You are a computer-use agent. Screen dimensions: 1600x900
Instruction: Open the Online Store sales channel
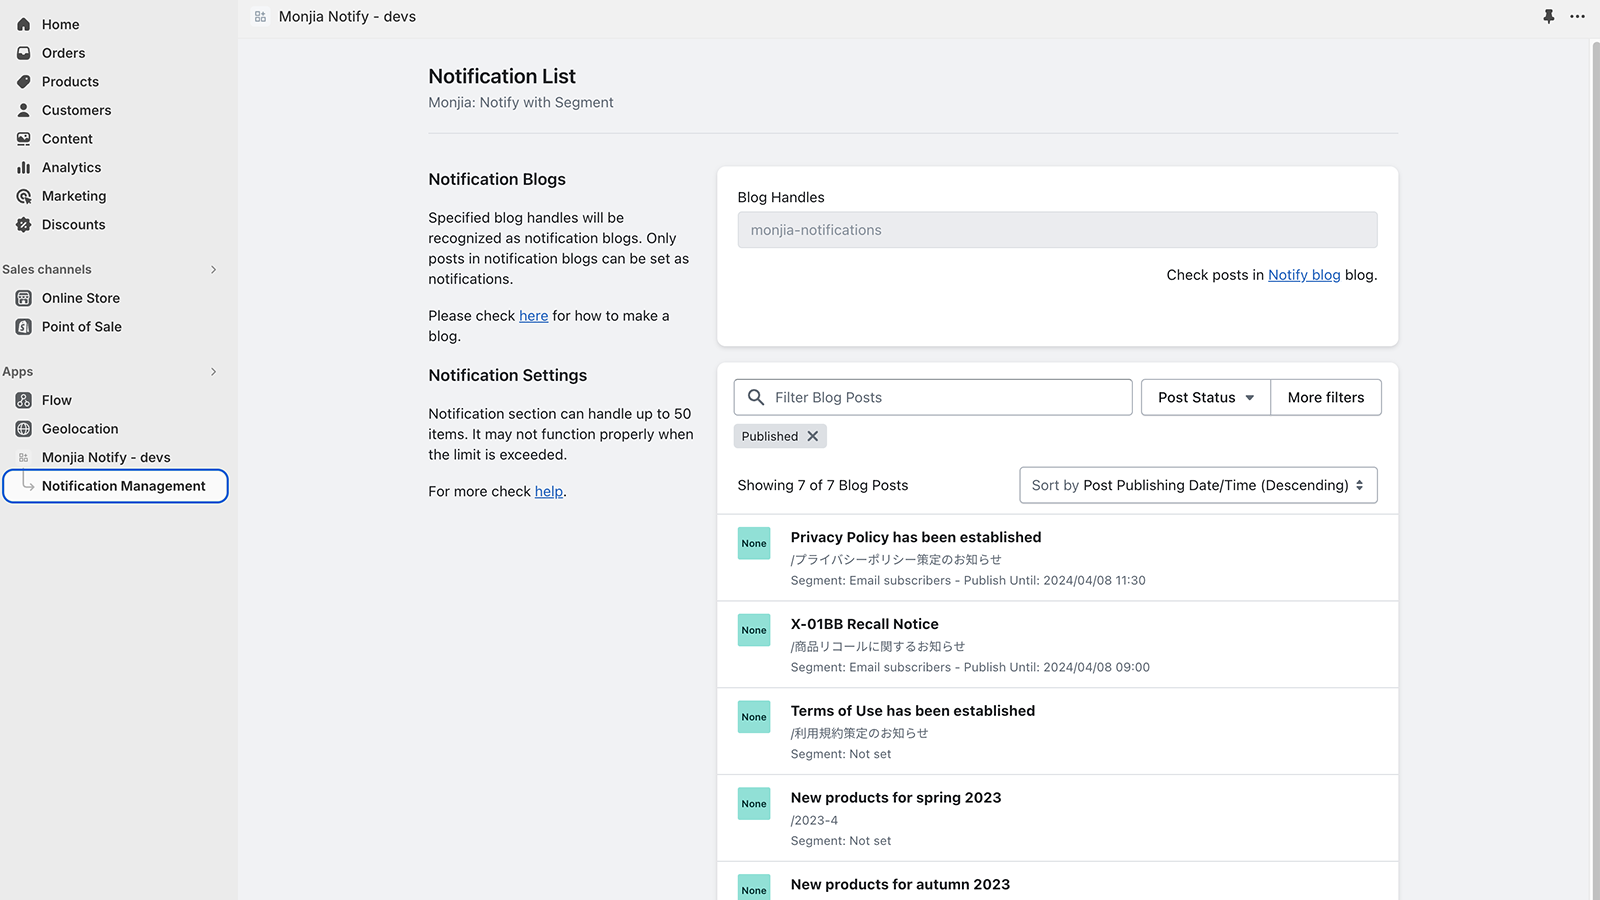point(80,297)
